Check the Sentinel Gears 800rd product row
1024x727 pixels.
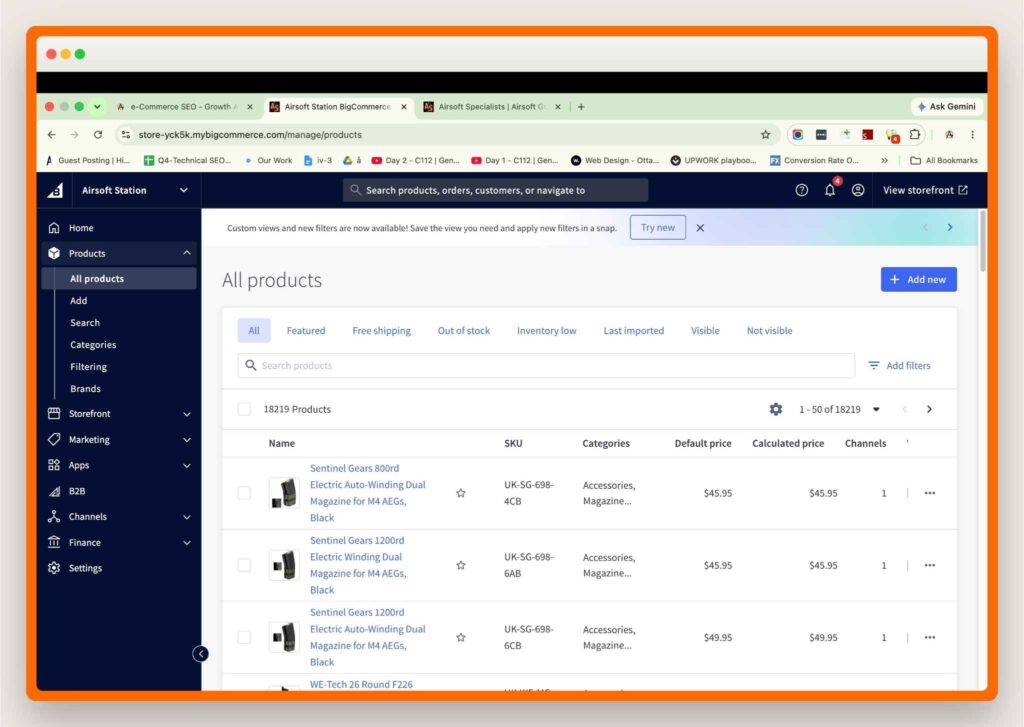(x=244, y=493)
